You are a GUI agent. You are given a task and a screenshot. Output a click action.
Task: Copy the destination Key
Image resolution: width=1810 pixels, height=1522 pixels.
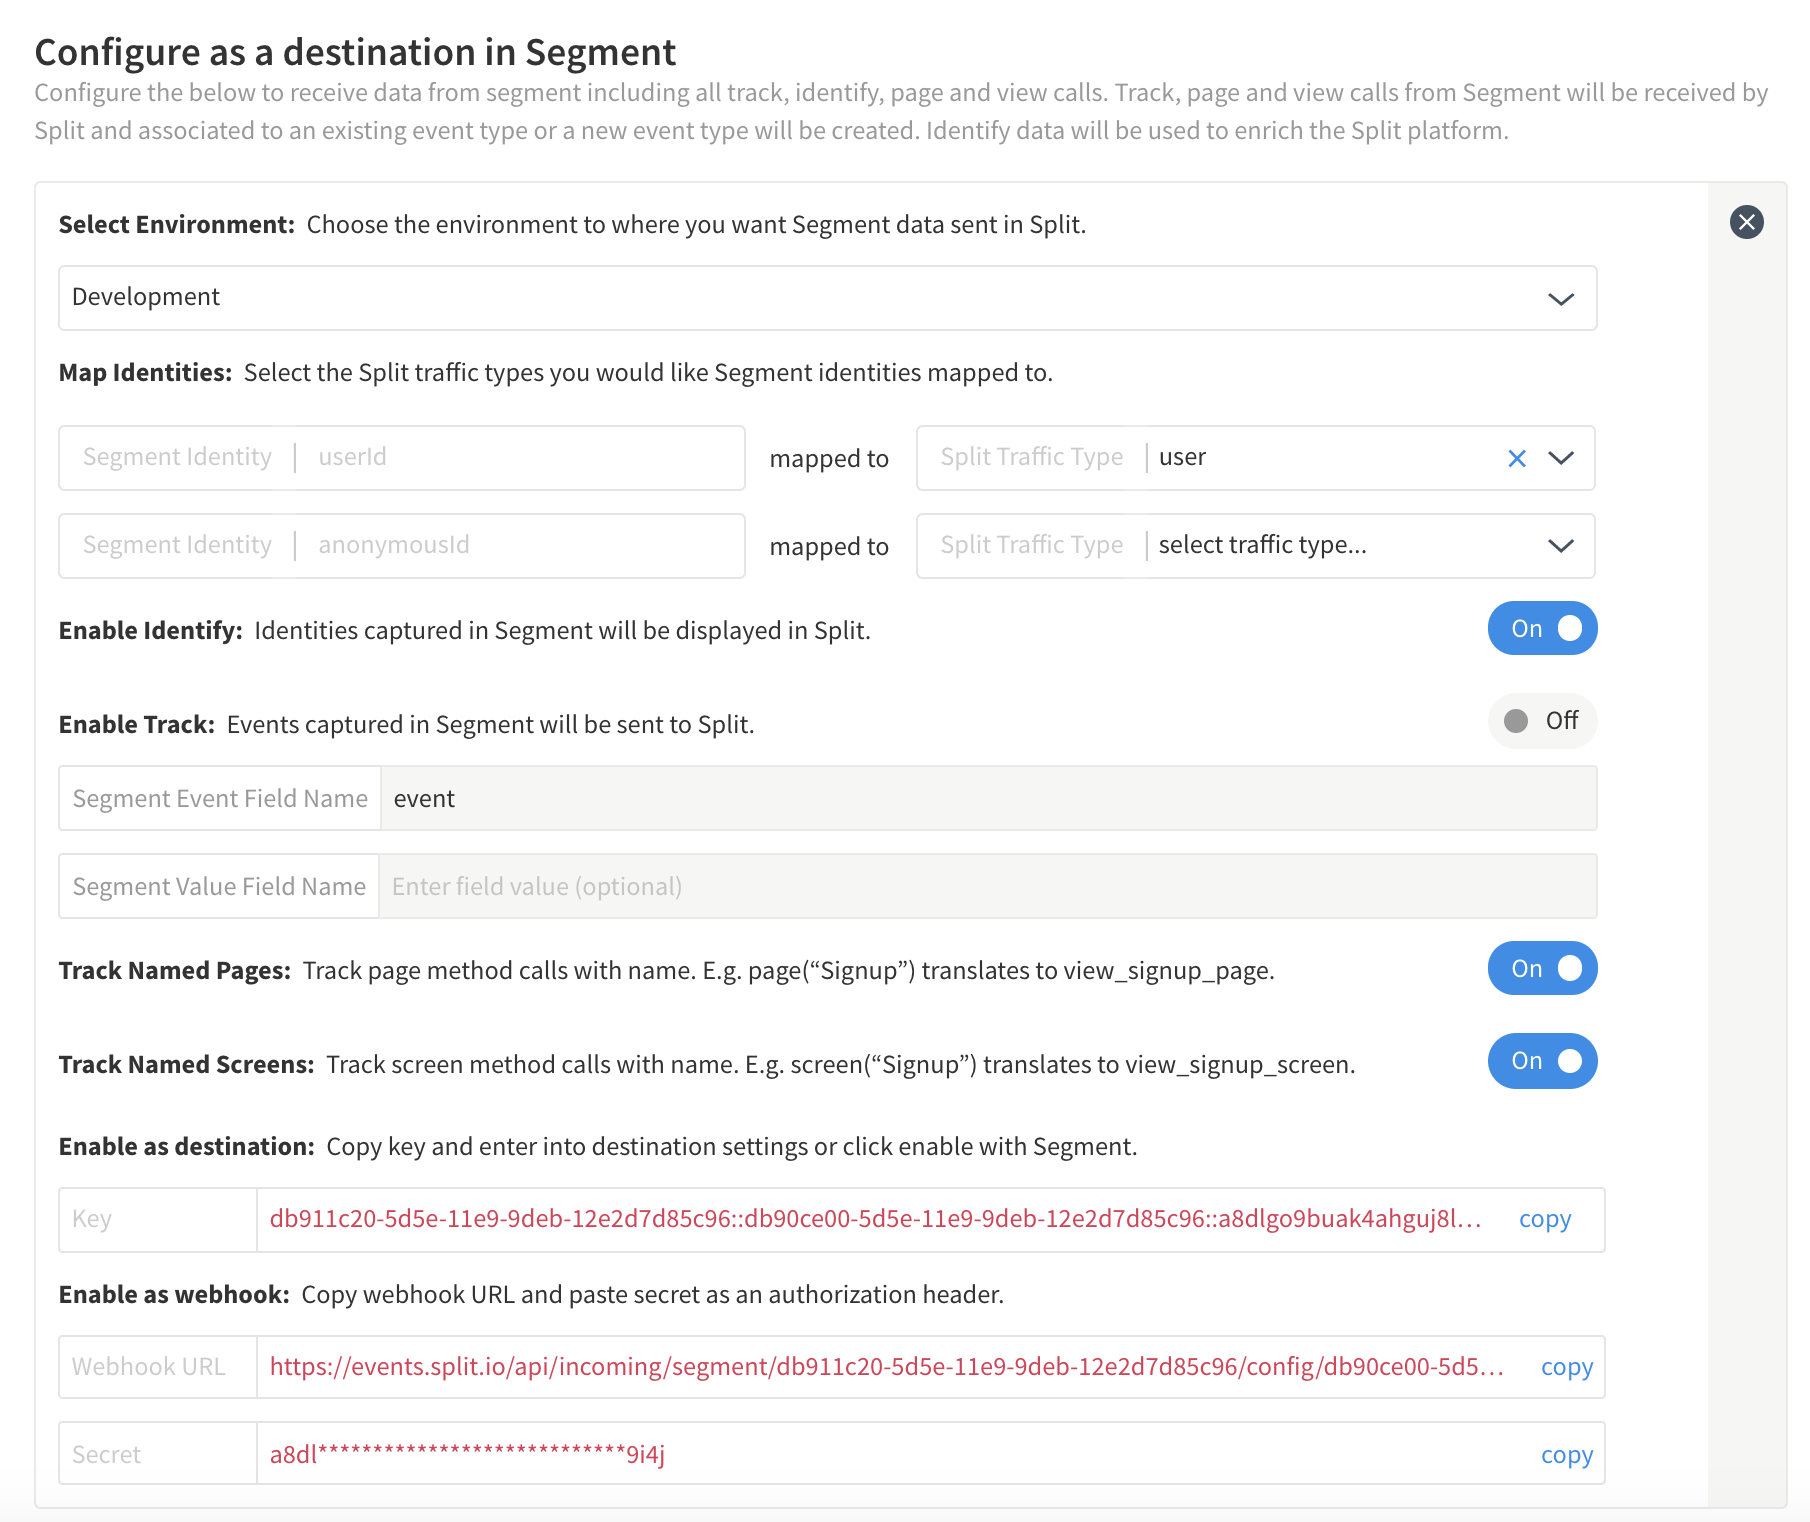point(1544,1219)
